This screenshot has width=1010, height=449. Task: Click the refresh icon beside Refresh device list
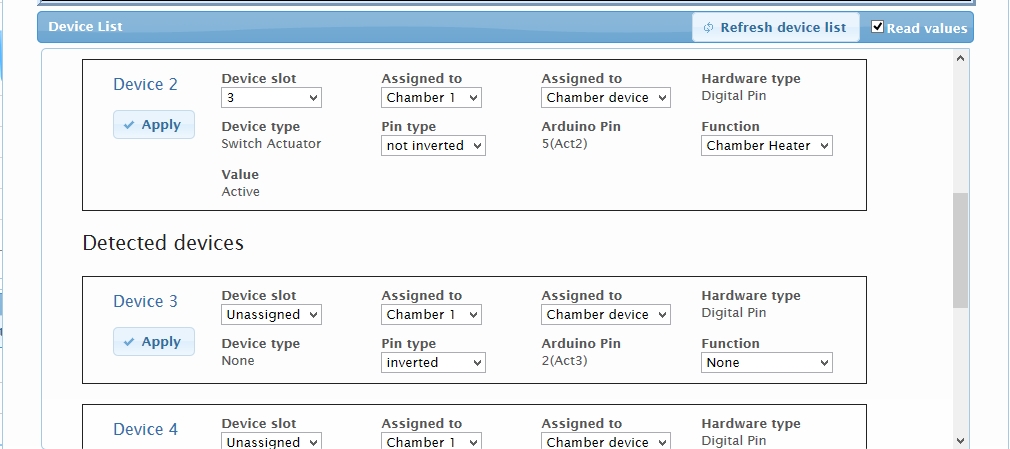(x=709, y=28)
